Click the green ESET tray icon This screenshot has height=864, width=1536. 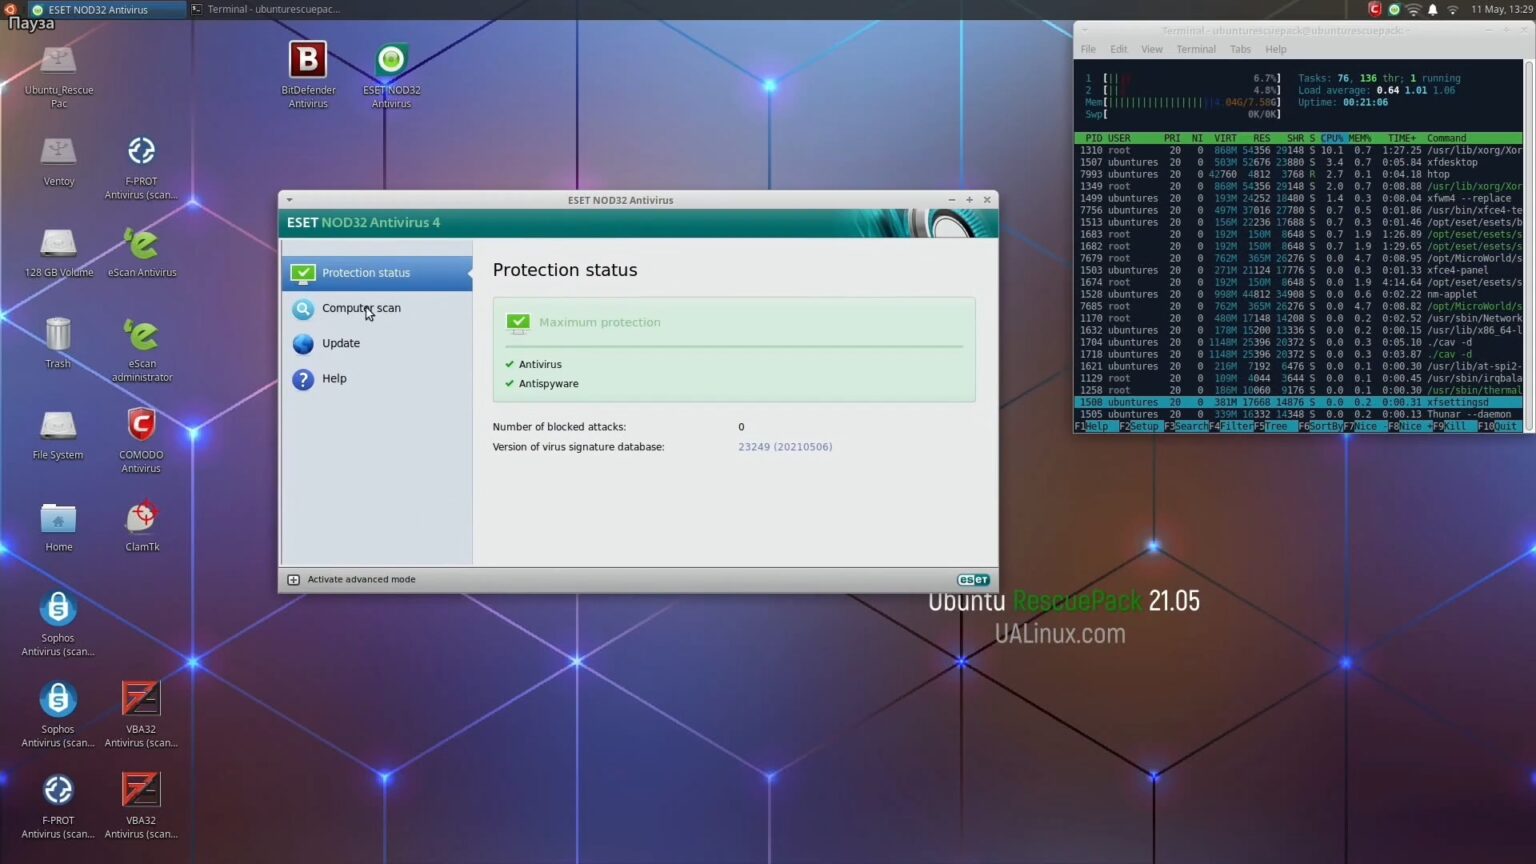coord(1394,9)
